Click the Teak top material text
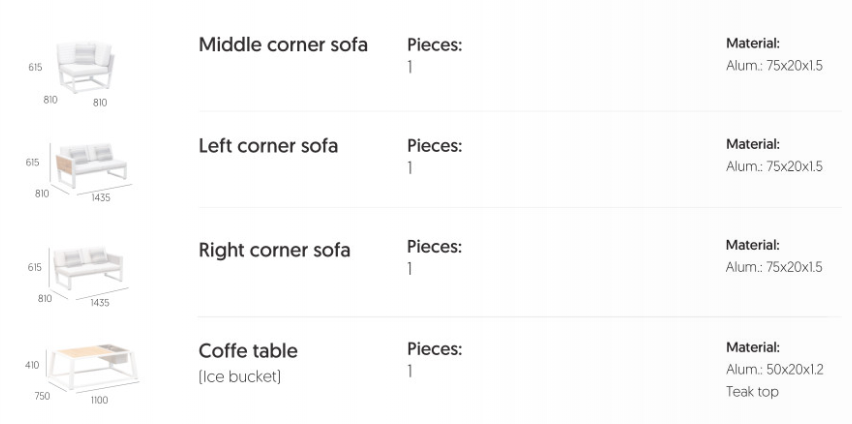 pyautogui.click(x=752, y=392)
